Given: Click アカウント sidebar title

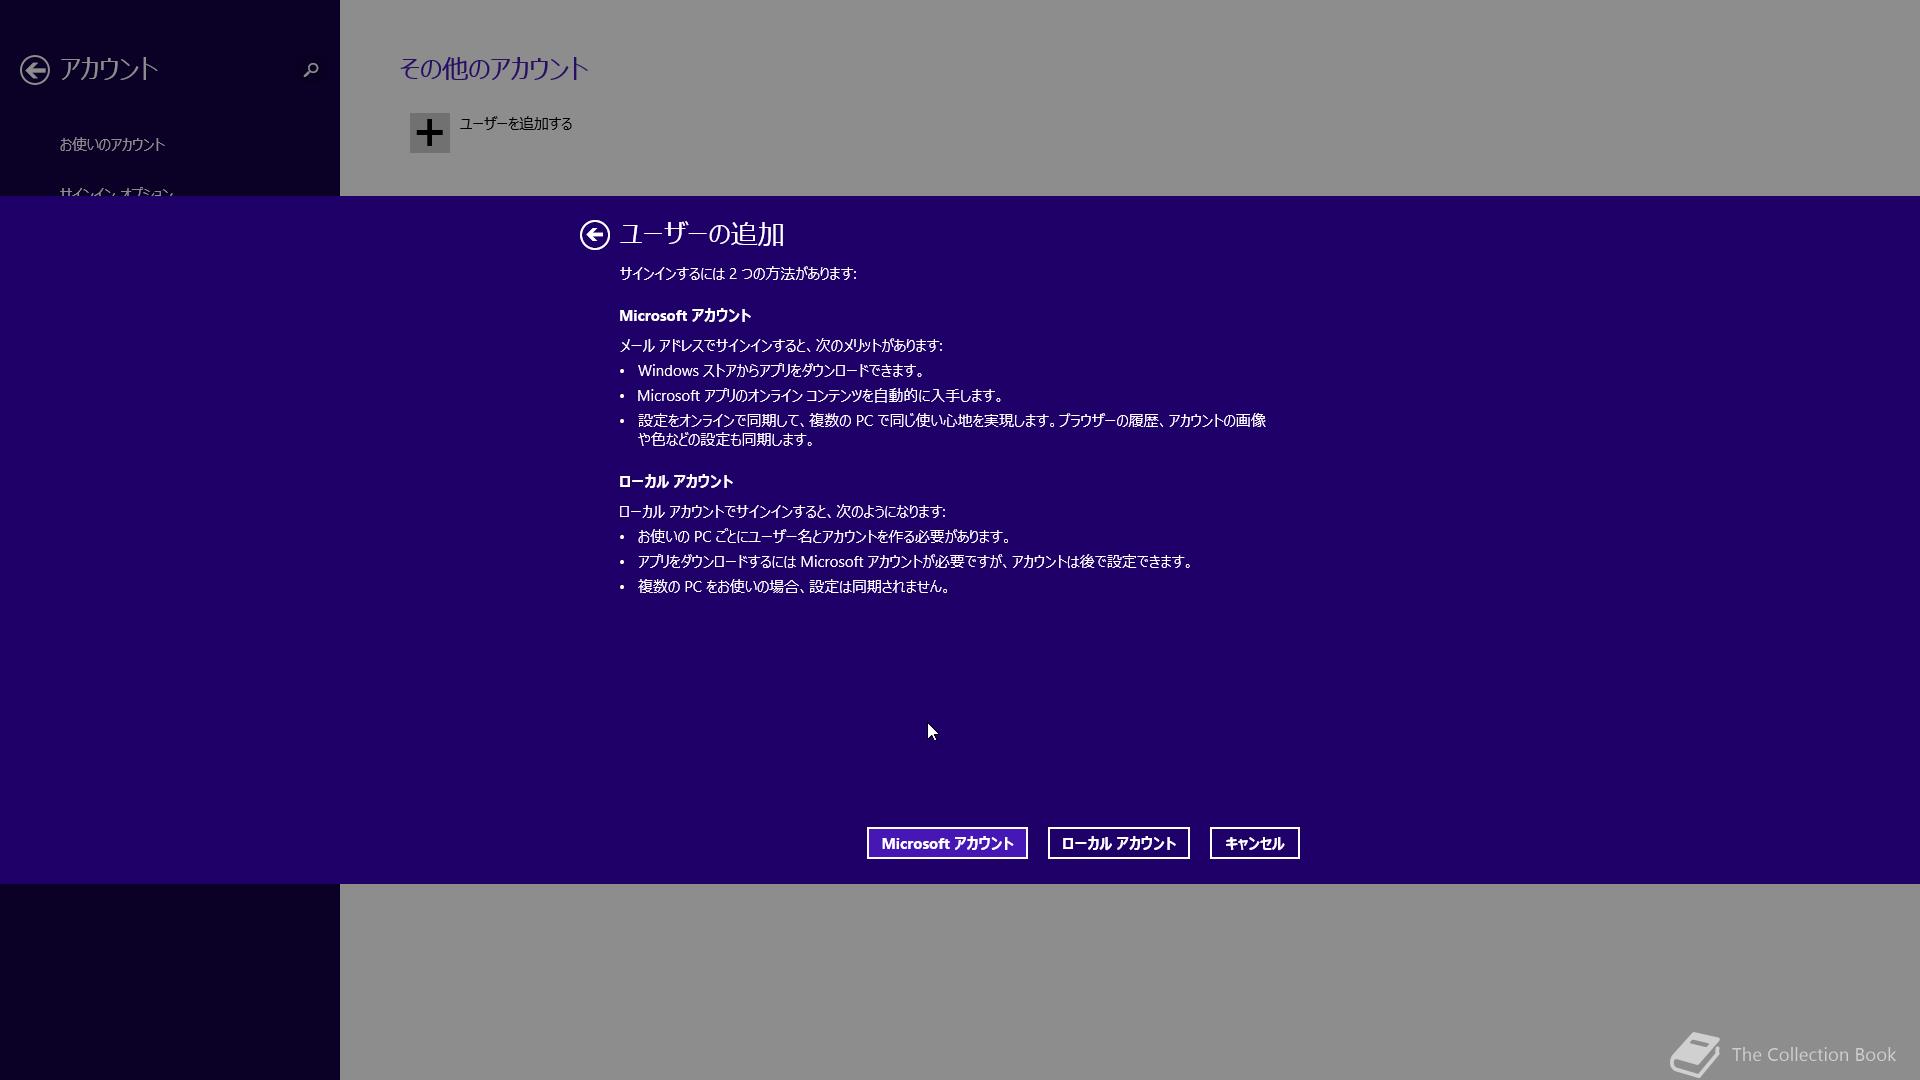Looking at the screenshot, I should [x=109, y=69].
